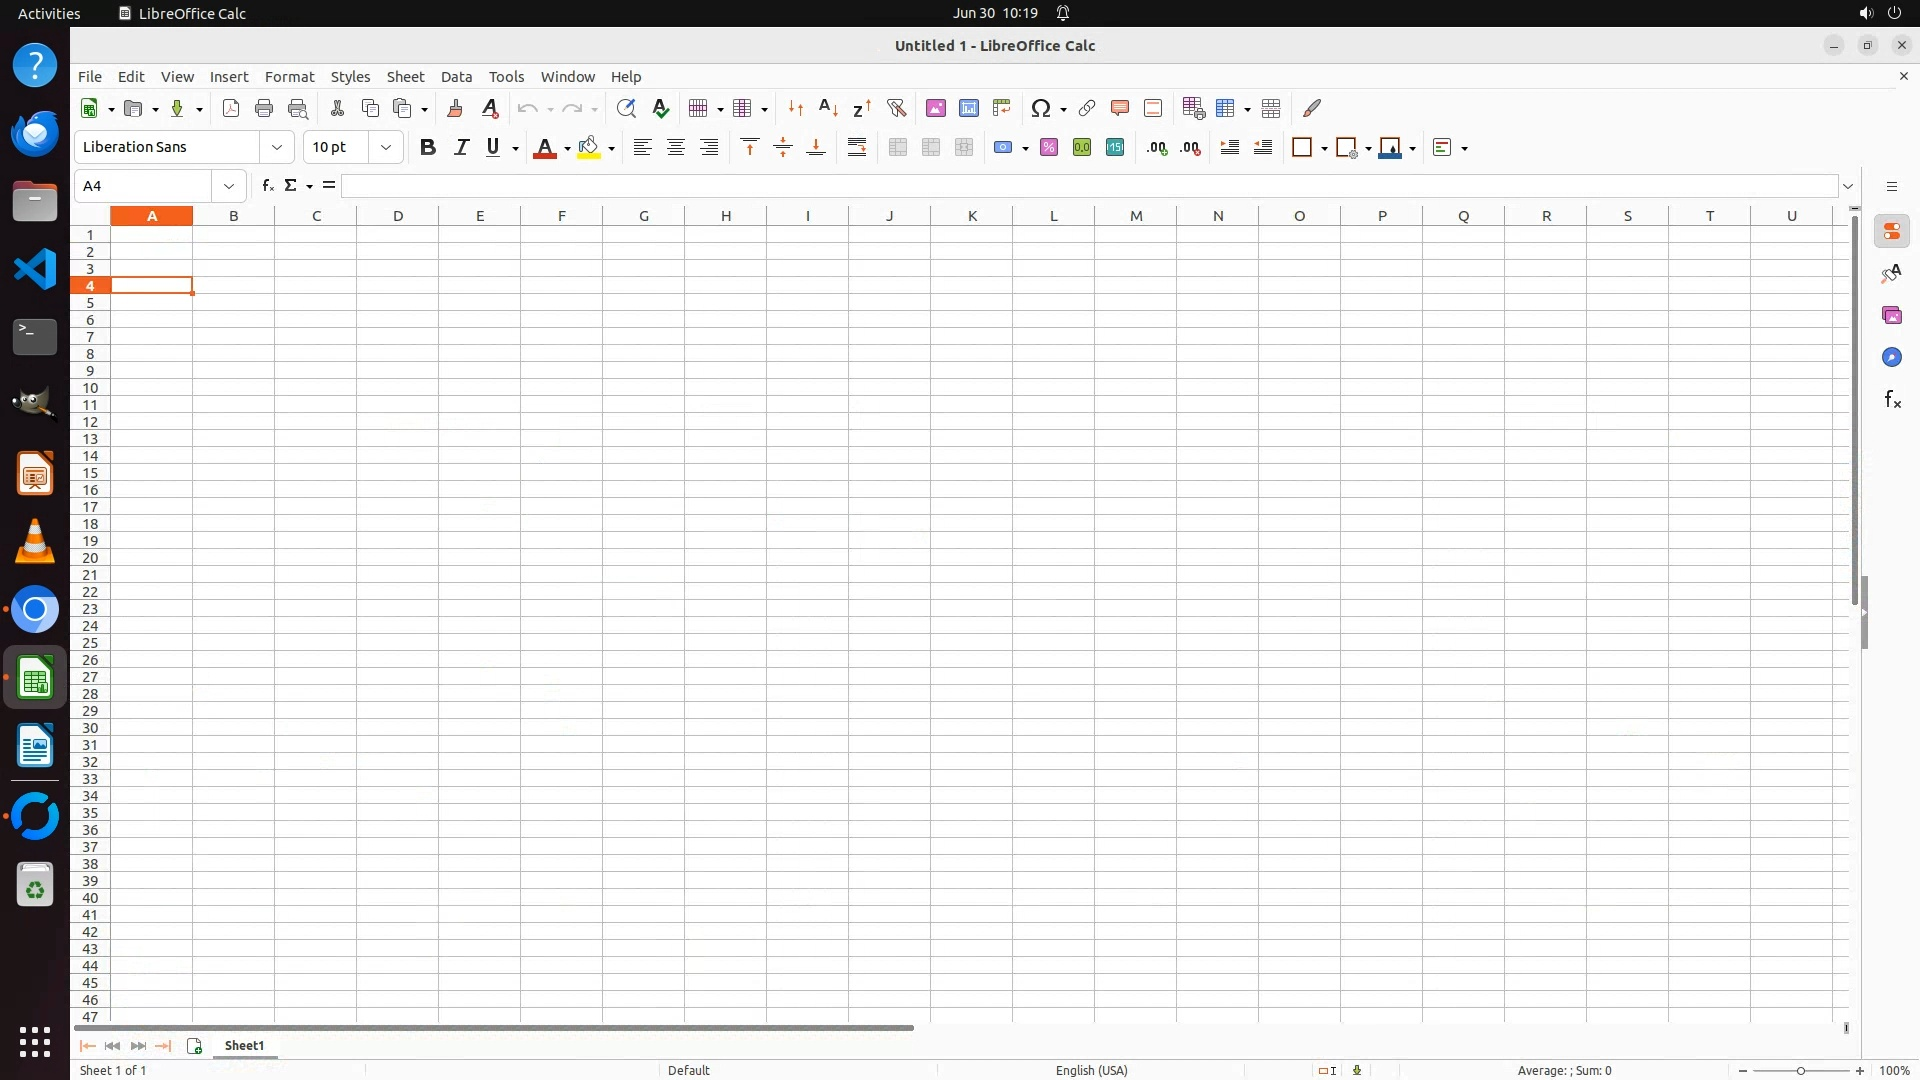Click the AutoFilter icon
The image size is (1920, 1080).
pos(896,108)
